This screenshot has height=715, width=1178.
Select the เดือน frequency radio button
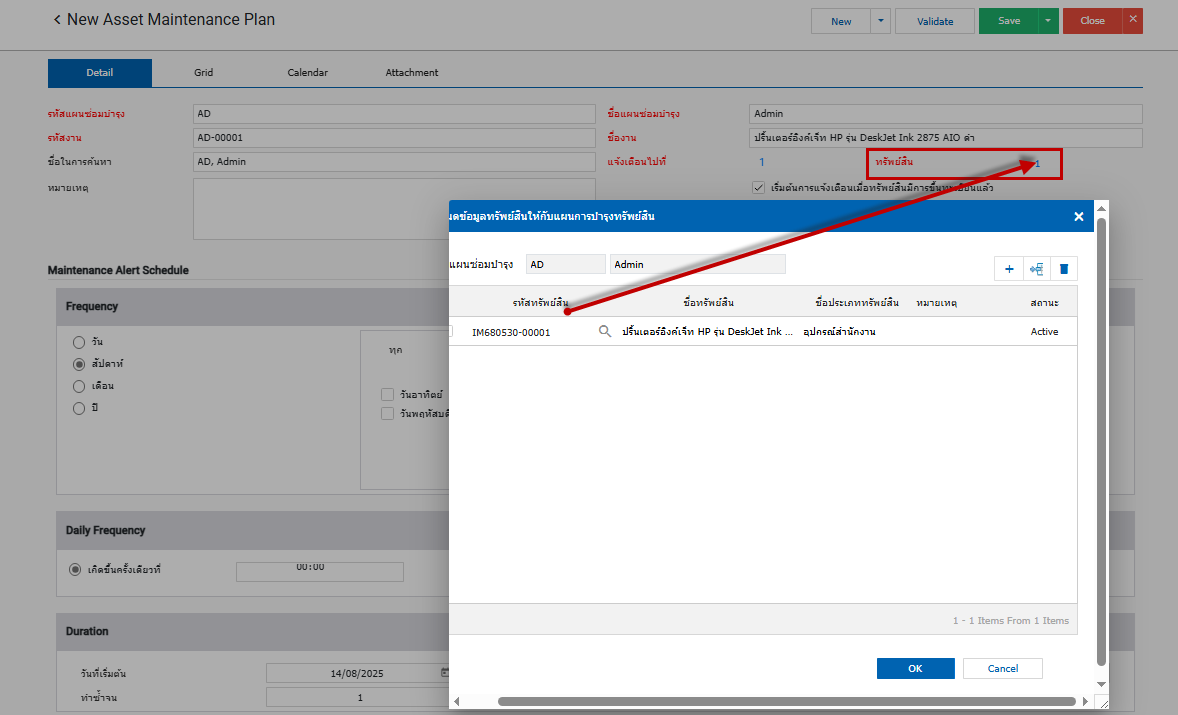coord(80,386)
